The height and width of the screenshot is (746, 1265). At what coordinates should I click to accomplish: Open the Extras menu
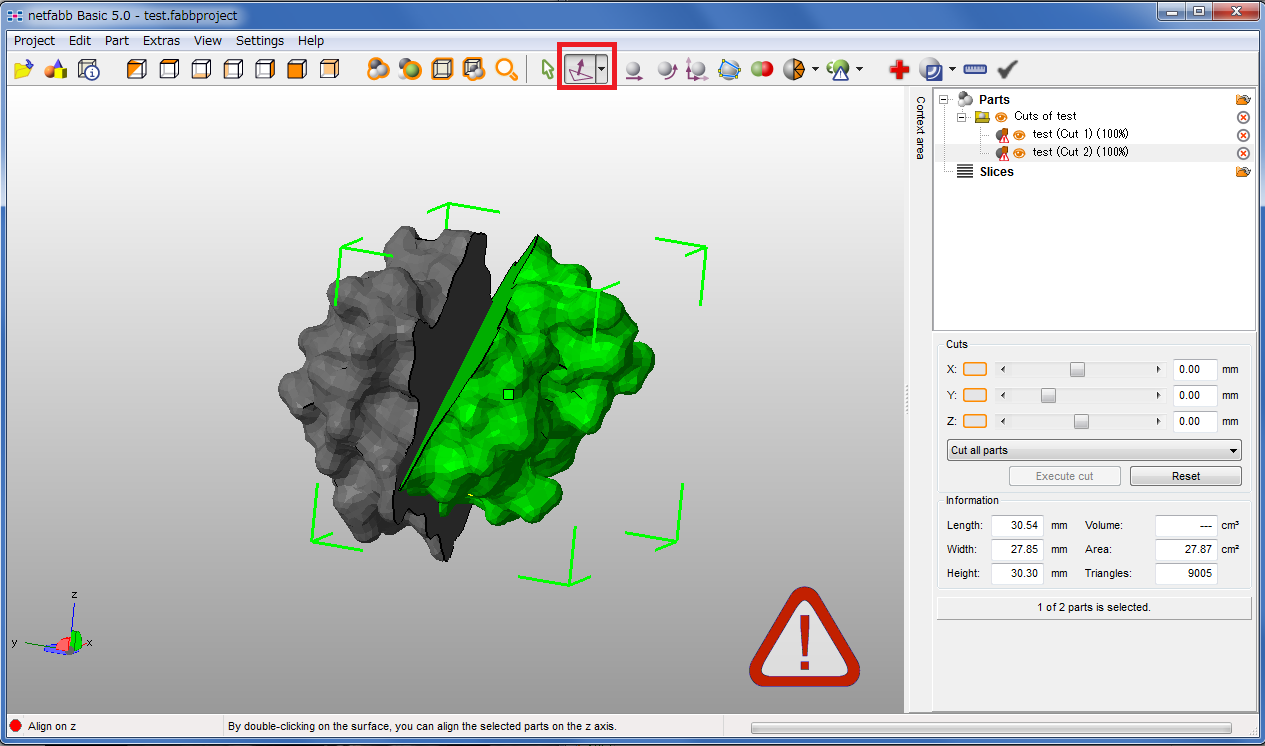tap(161, 41)
